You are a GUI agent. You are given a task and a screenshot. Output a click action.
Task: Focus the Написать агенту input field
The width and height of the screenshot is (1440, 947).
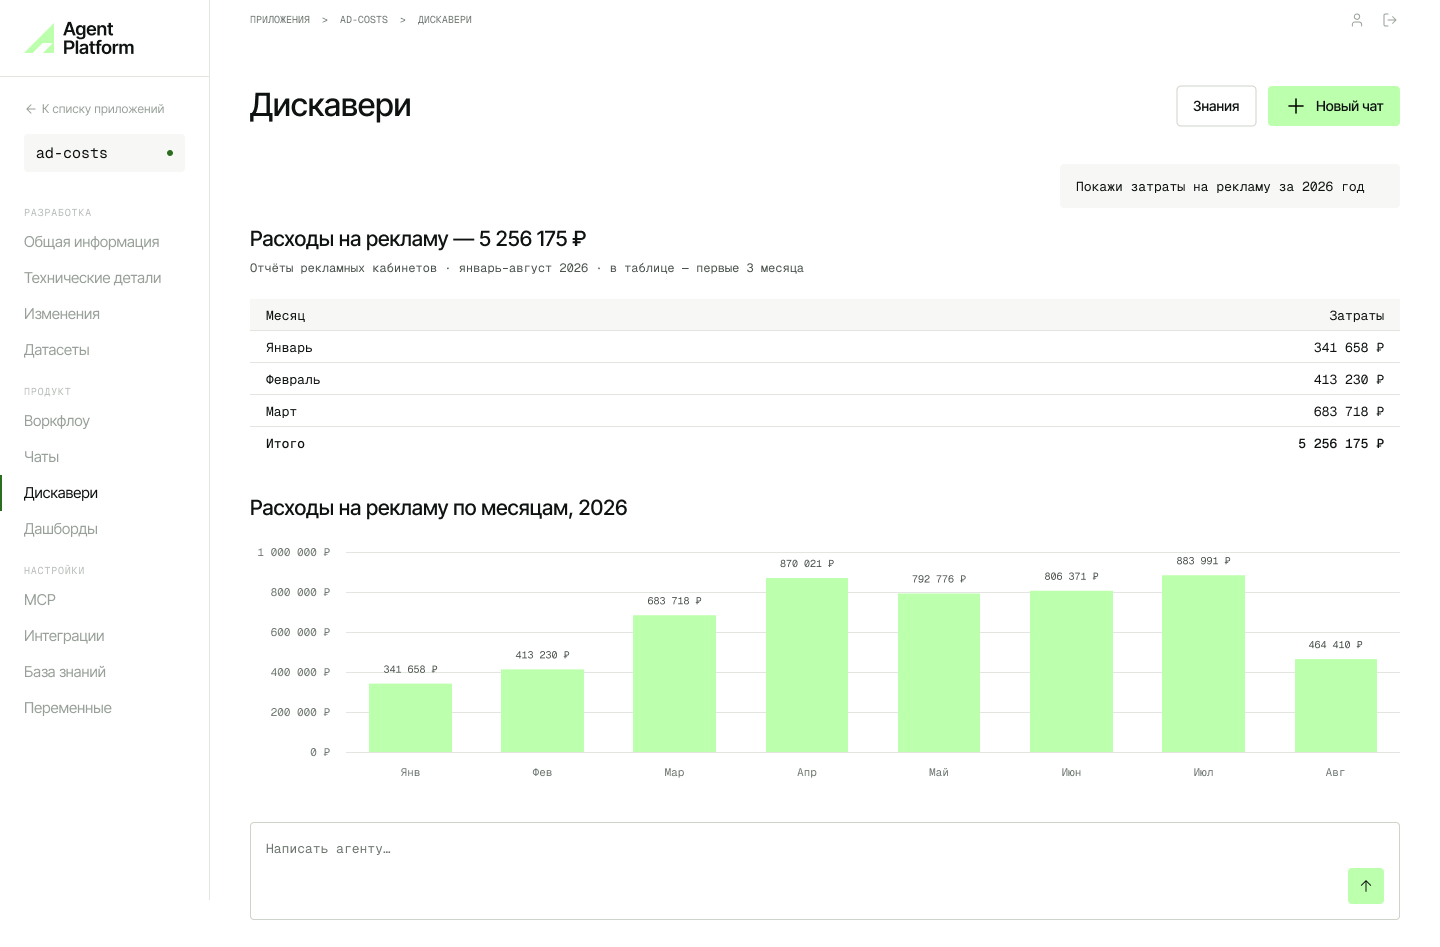point(825,871)
